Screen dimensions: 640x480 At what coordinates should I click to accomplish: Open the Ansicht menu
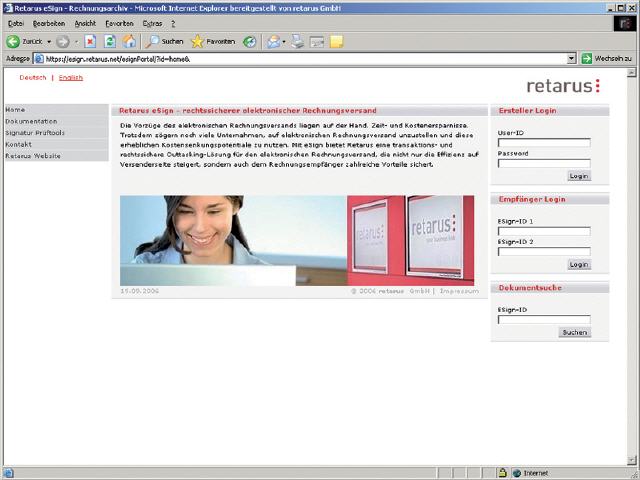(x=85, y=24)
